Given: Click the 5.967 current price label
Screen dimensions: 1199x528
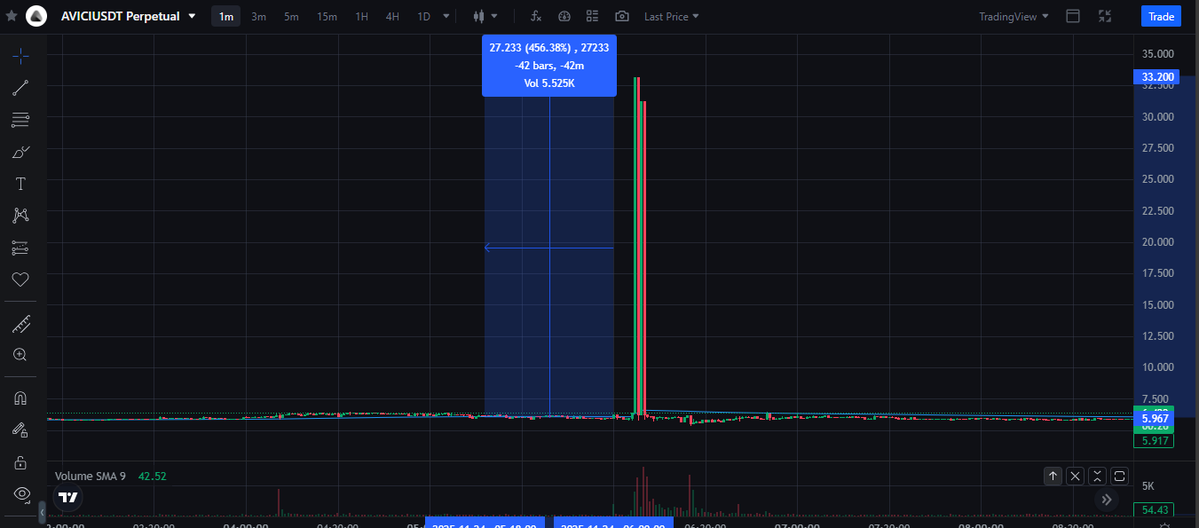Looking at the screenshot, I should pyautogui.click(x=1154, y=419).
